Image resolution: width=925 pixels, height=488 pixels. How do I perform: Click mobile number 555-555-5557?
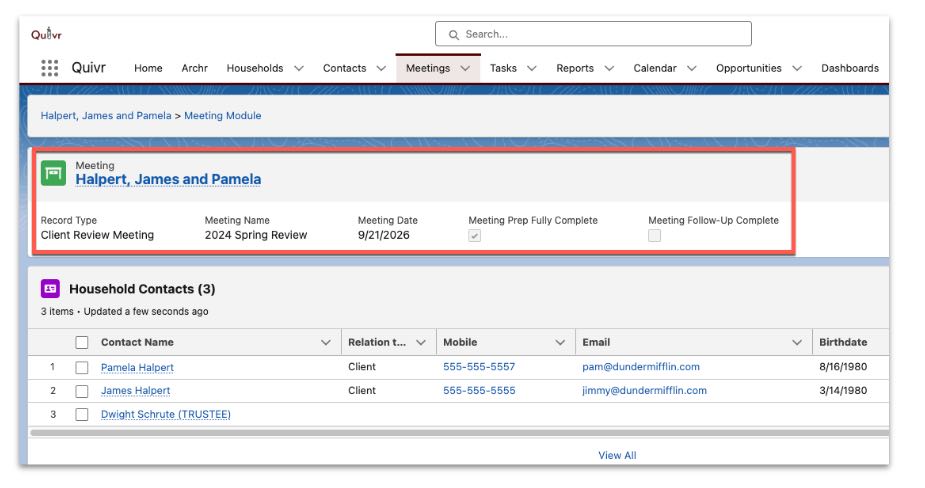(x=479, y=366)
